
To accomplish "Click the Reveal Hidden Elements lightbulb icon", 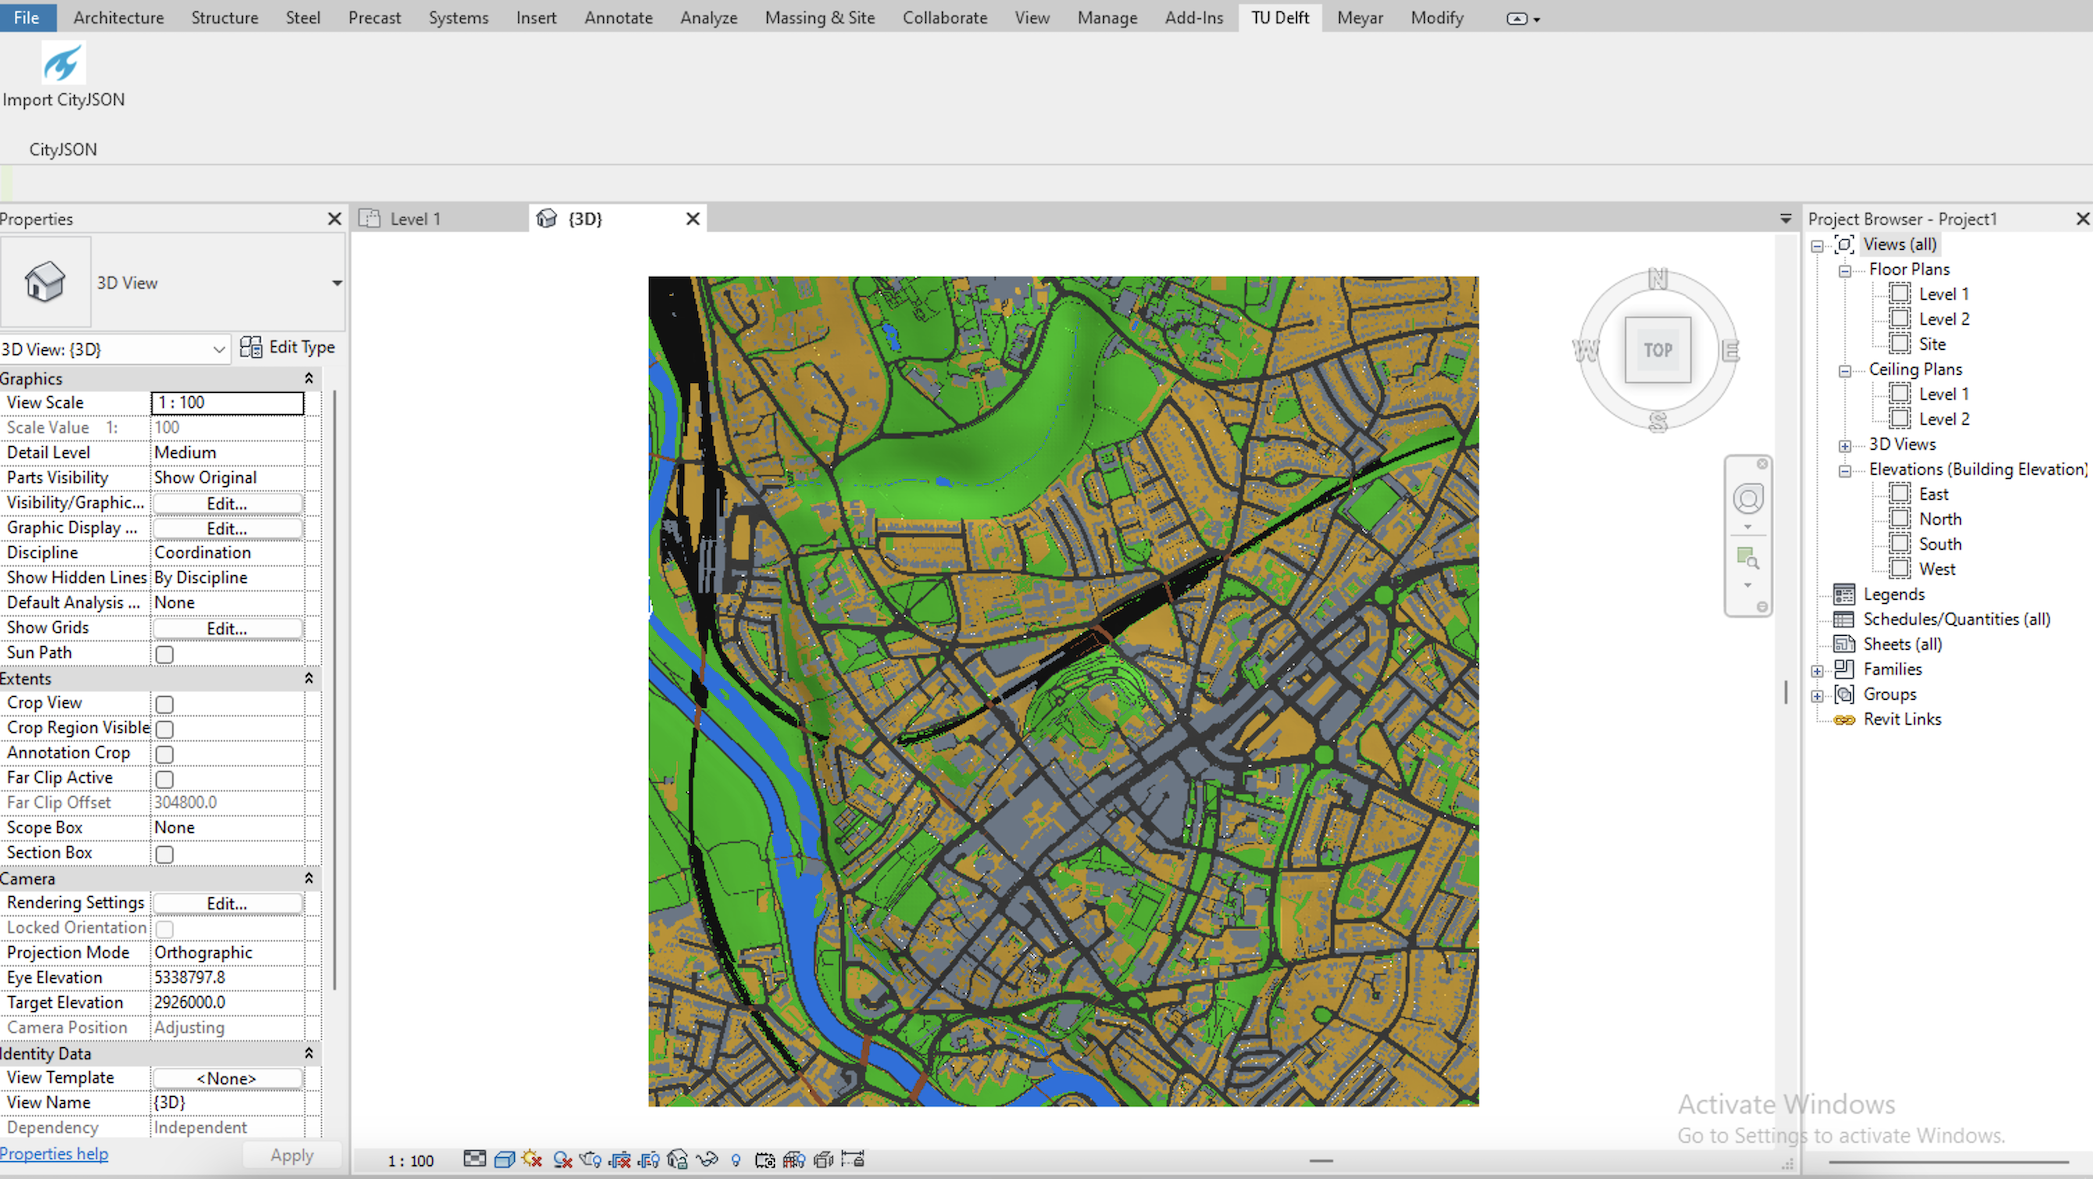I will click(x=736, y=1160).
